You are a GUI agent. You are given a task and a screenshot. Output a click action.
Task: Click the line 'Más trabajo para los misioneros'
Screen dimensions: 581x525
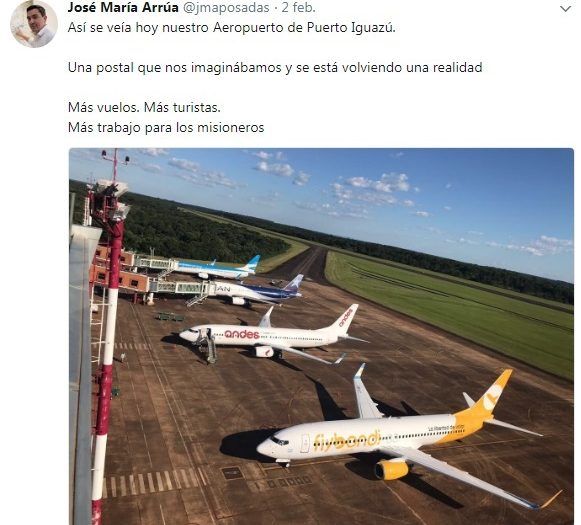pos(166,128)
